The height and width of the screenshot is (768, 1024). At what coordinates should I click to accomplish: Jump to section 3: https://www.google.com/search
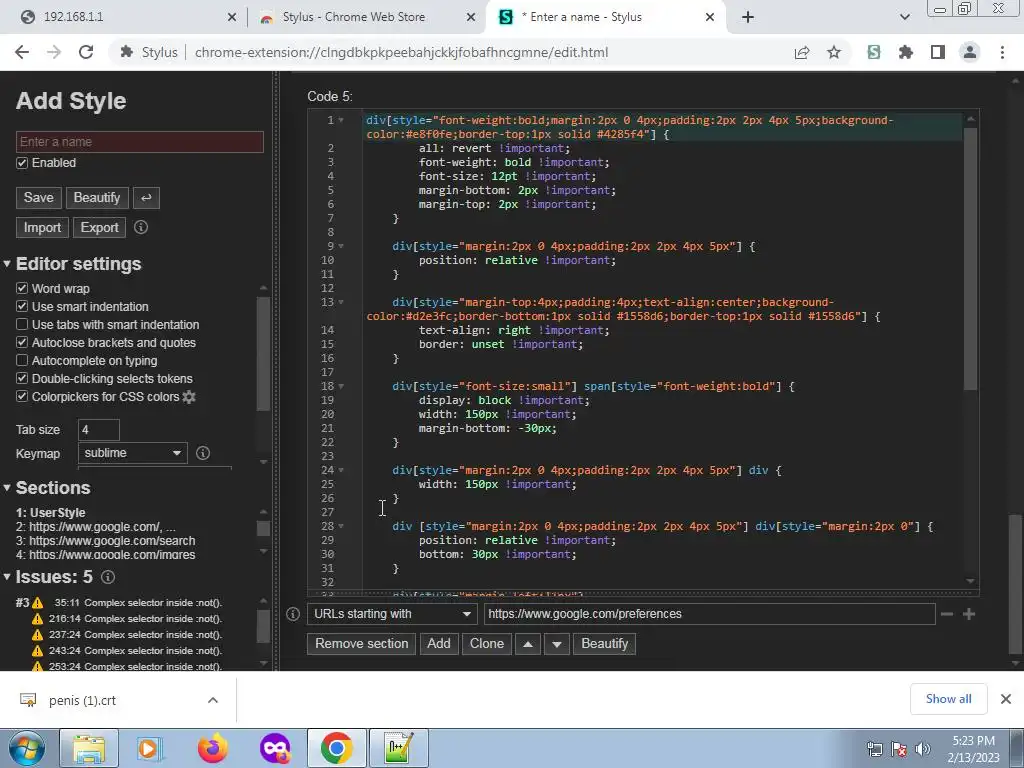(106, 541)
